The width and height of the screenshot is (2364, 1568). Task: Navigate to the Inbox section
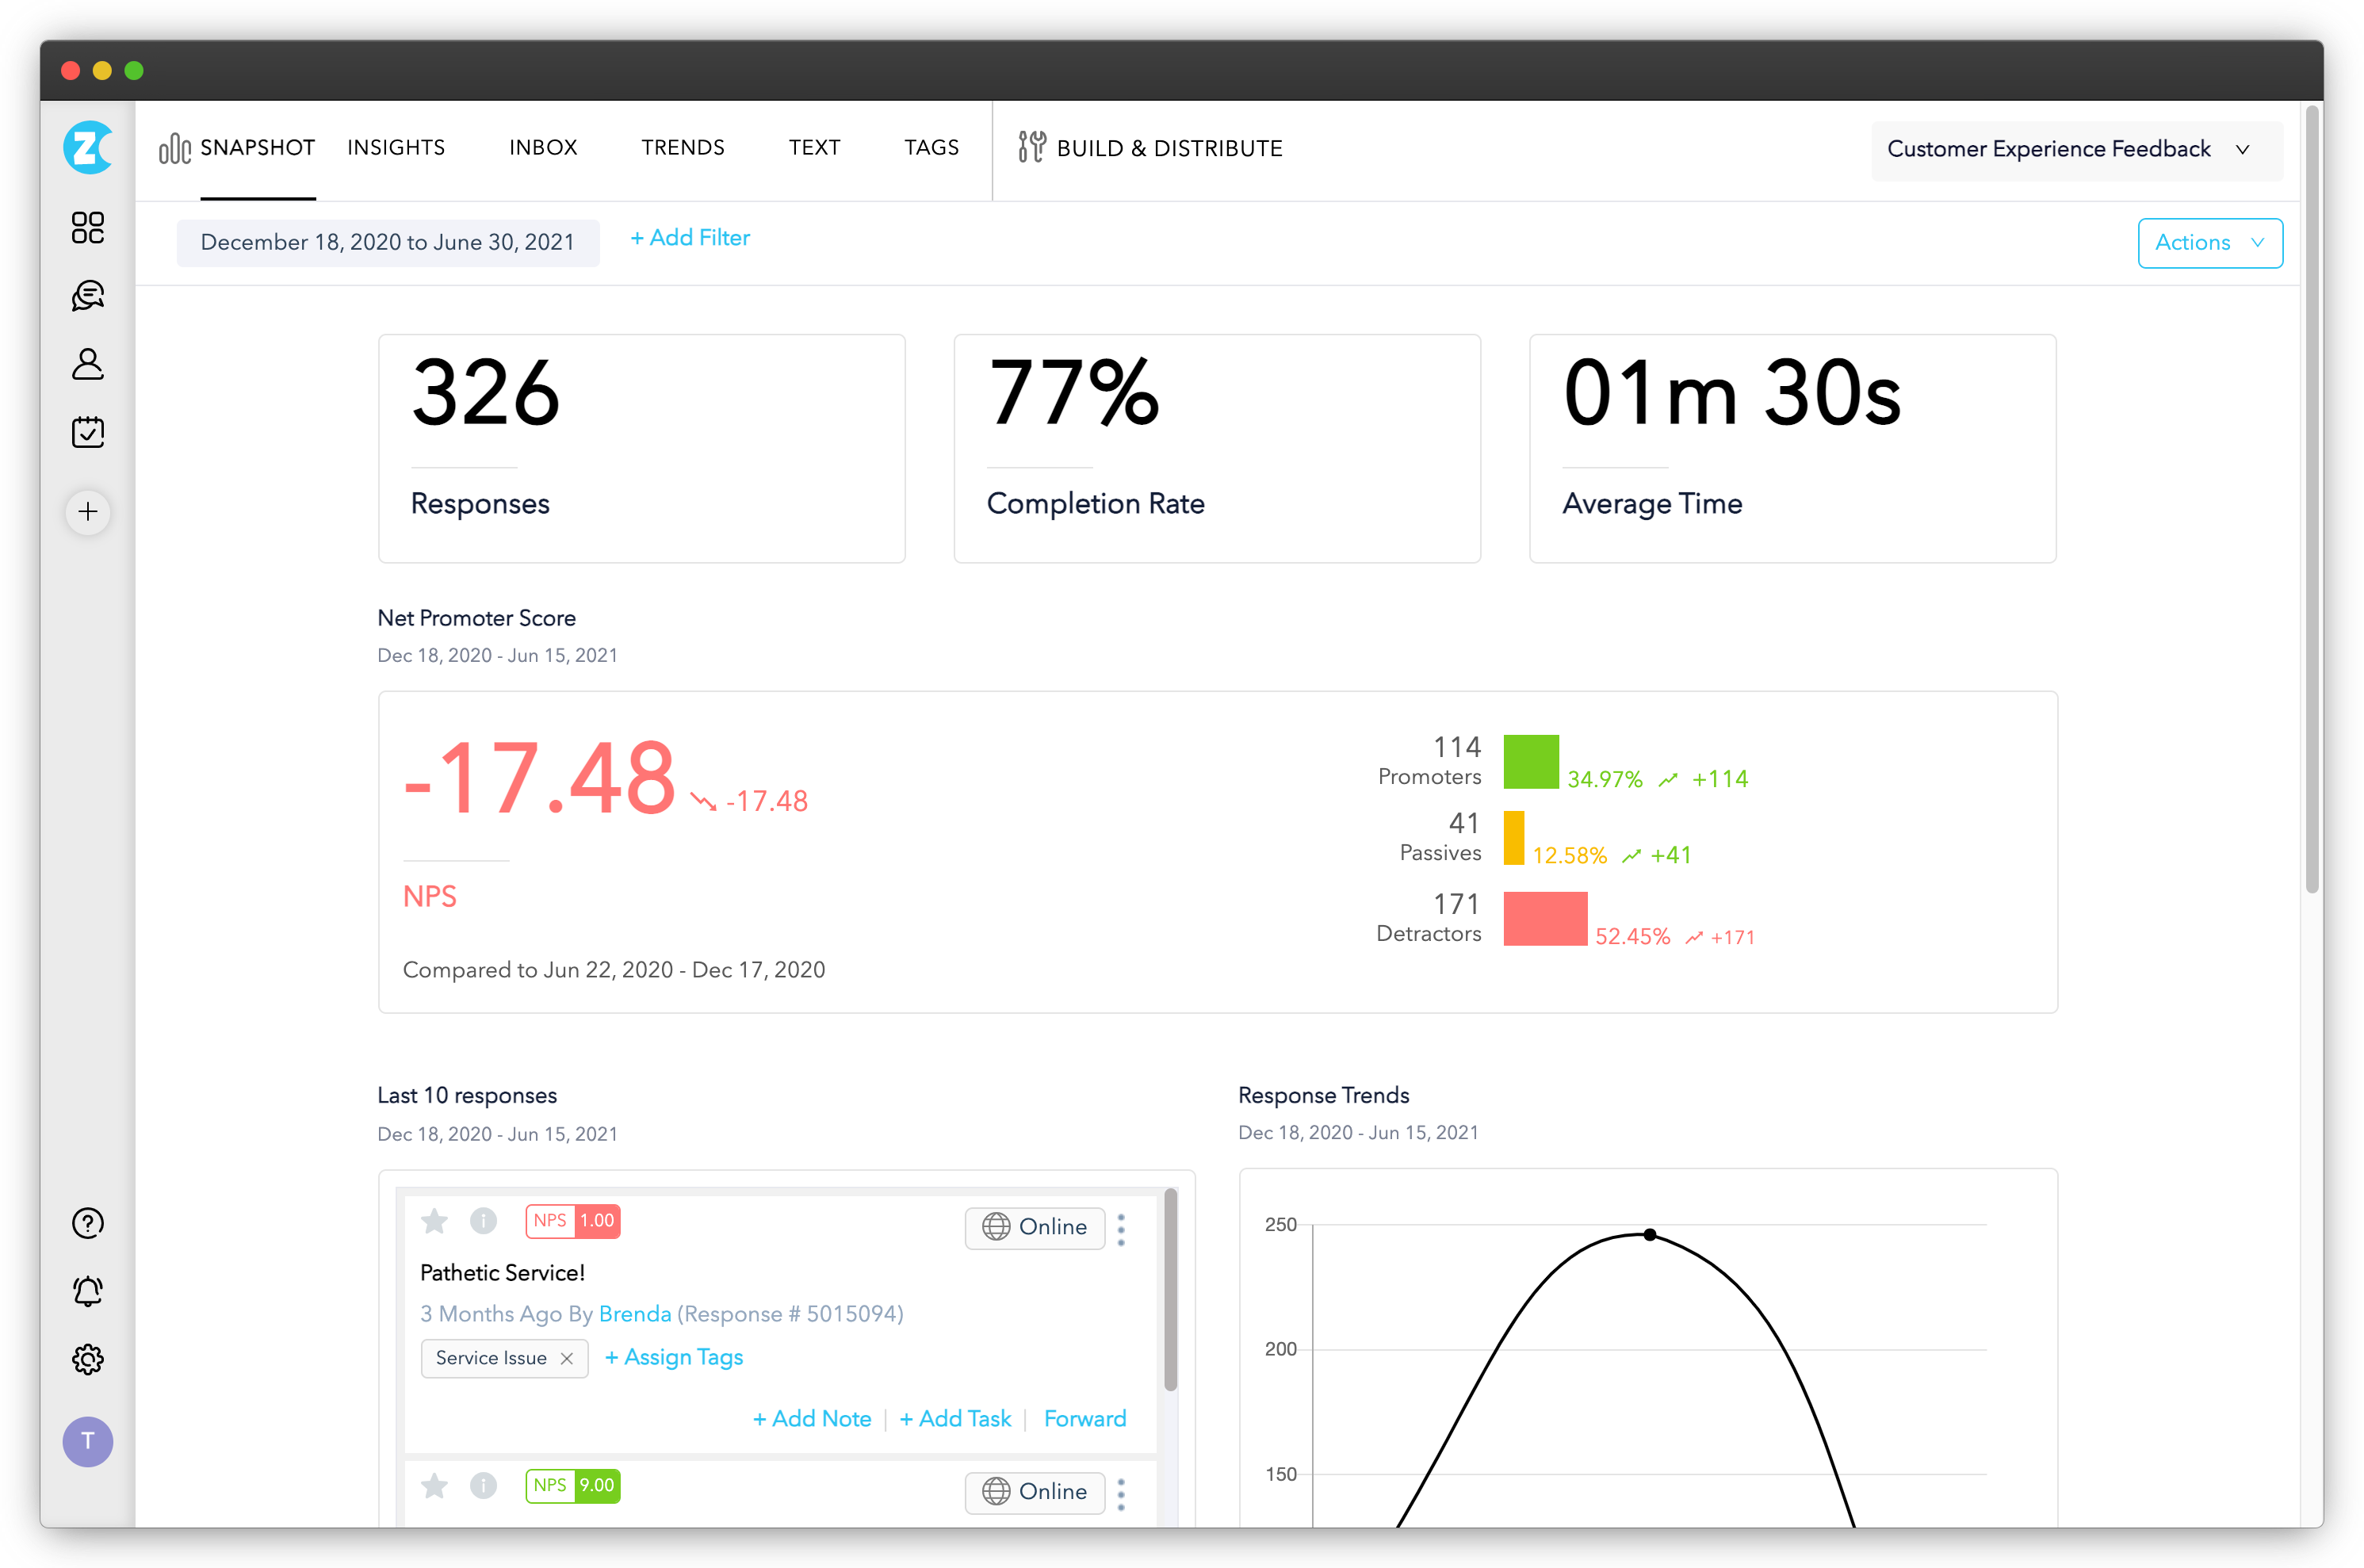pos(544,147)
